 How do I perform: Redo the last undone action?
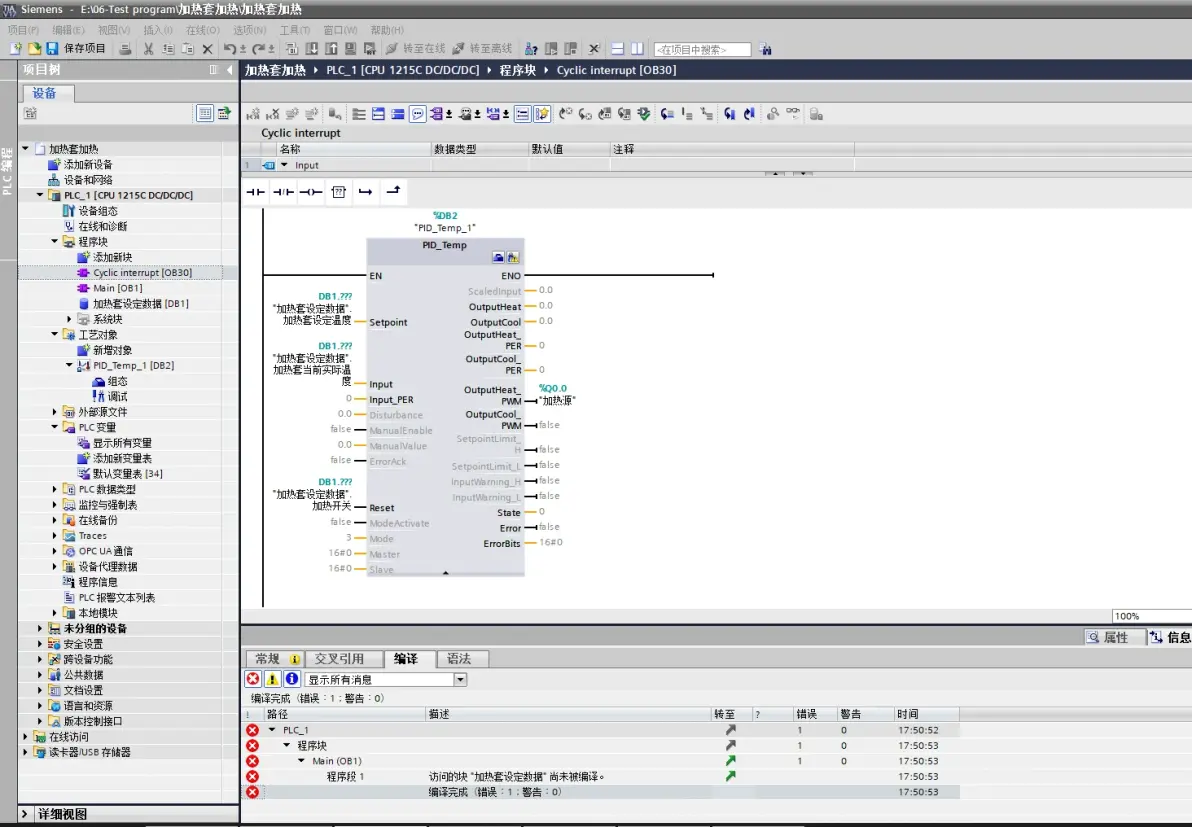coord(258,49)
